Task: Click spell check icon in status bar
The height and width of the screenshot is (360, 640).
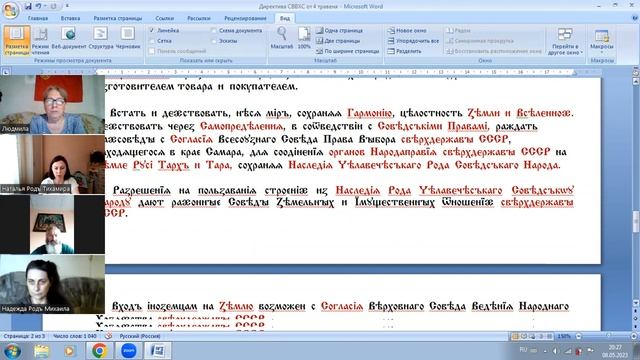Action: [x=109, y=336]
